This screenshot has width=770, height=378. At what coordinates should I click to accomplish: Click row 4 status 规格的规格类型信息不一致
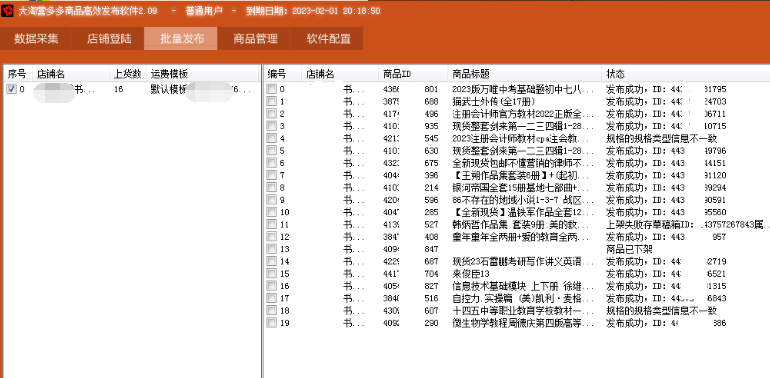662,138
